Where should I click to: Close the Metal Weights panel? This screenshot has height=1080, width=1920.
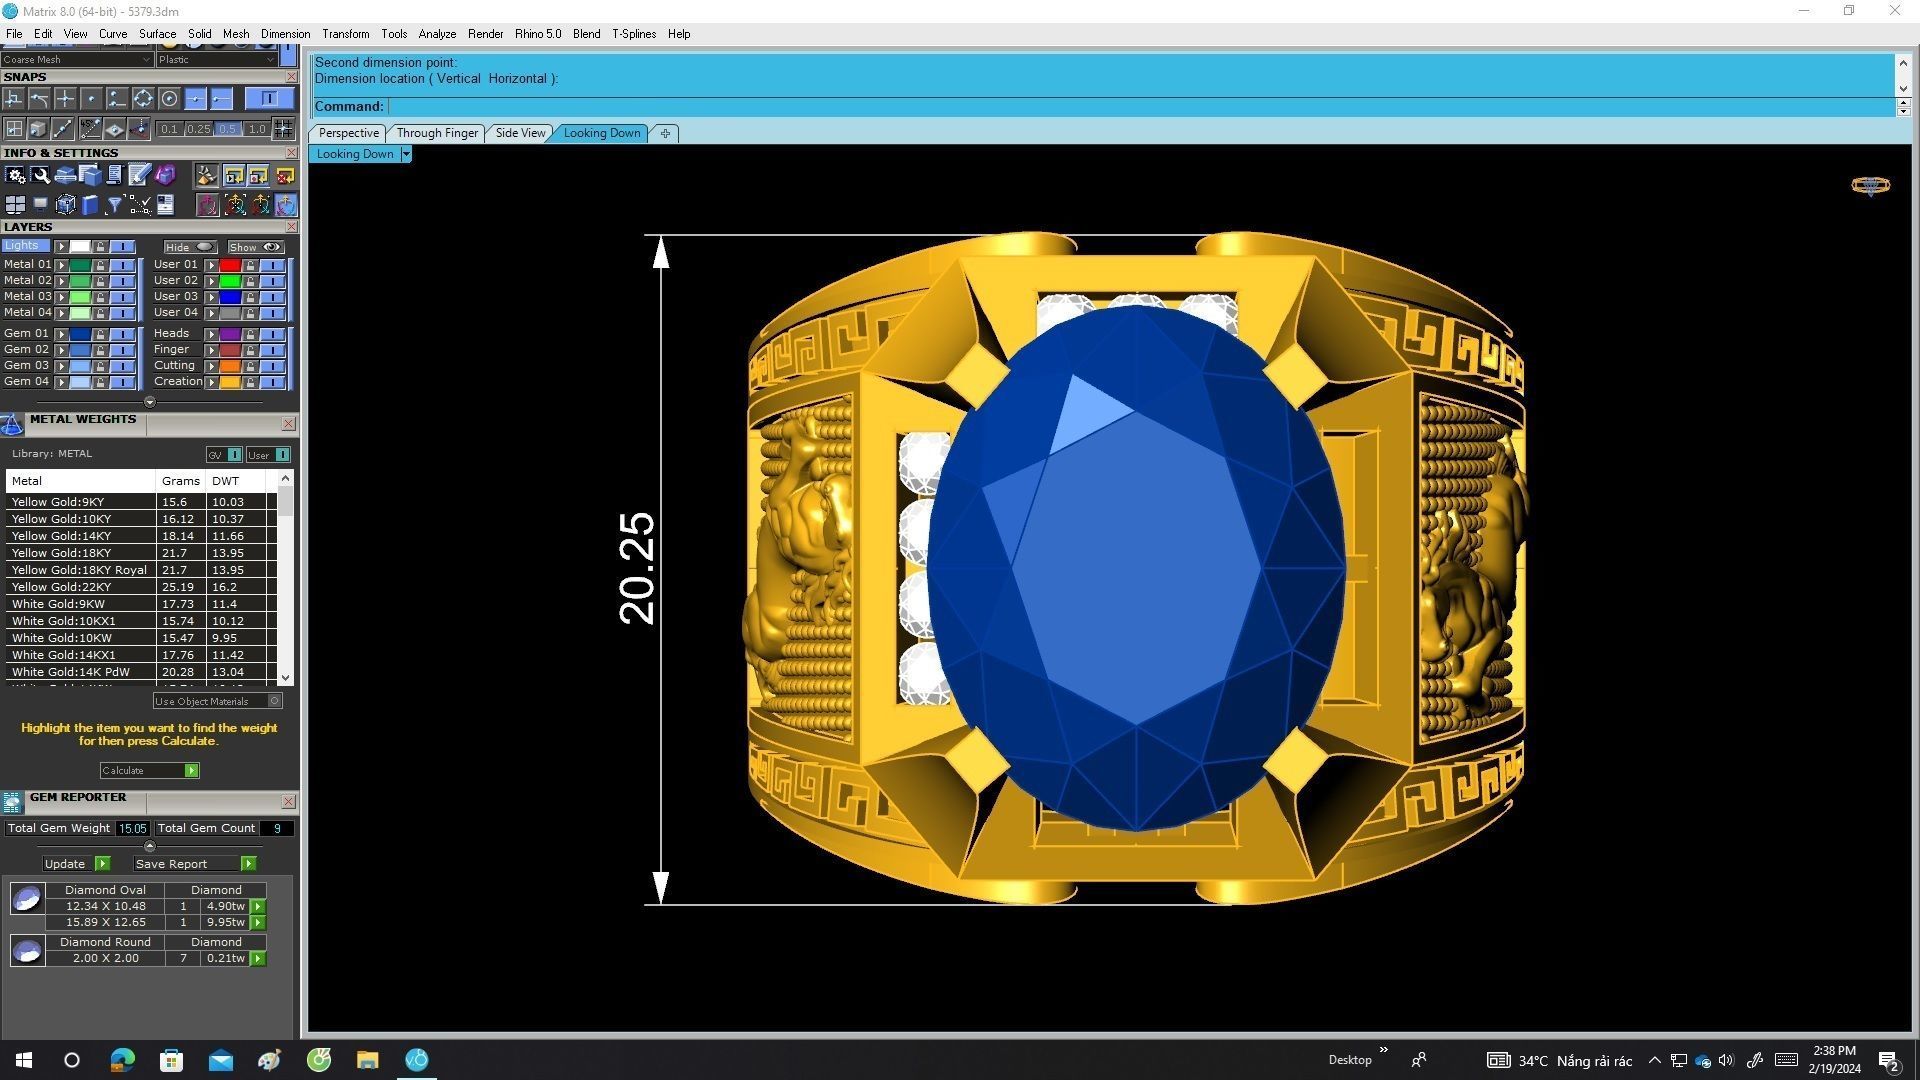pyautogui.click(x=288, y=424)
